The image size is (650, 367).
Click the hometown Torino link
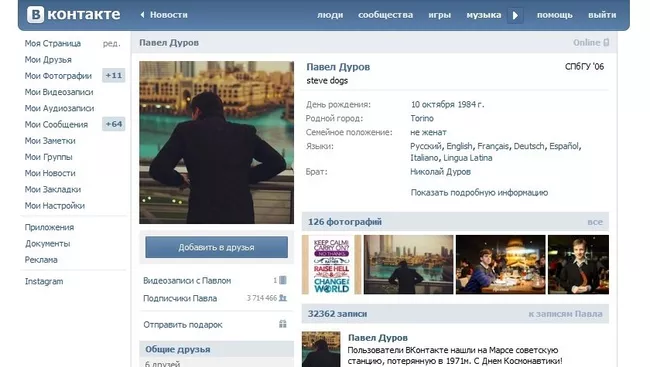click(422, 118)
